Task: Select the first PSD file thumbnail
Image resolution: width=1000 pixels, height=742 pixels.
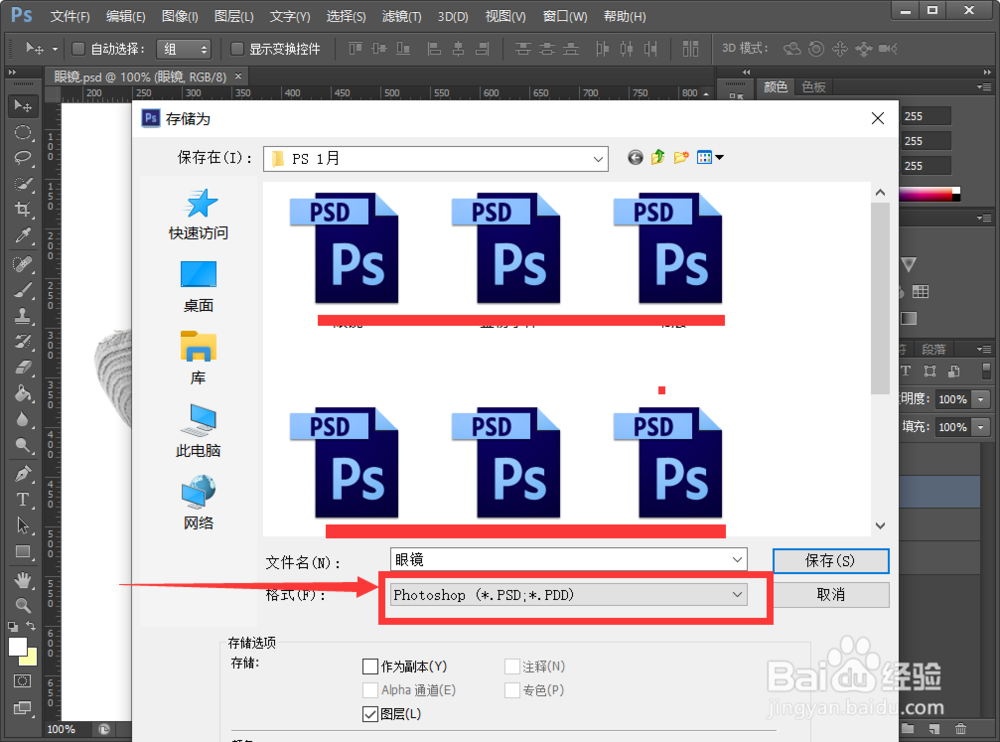Action: (345, 249)
